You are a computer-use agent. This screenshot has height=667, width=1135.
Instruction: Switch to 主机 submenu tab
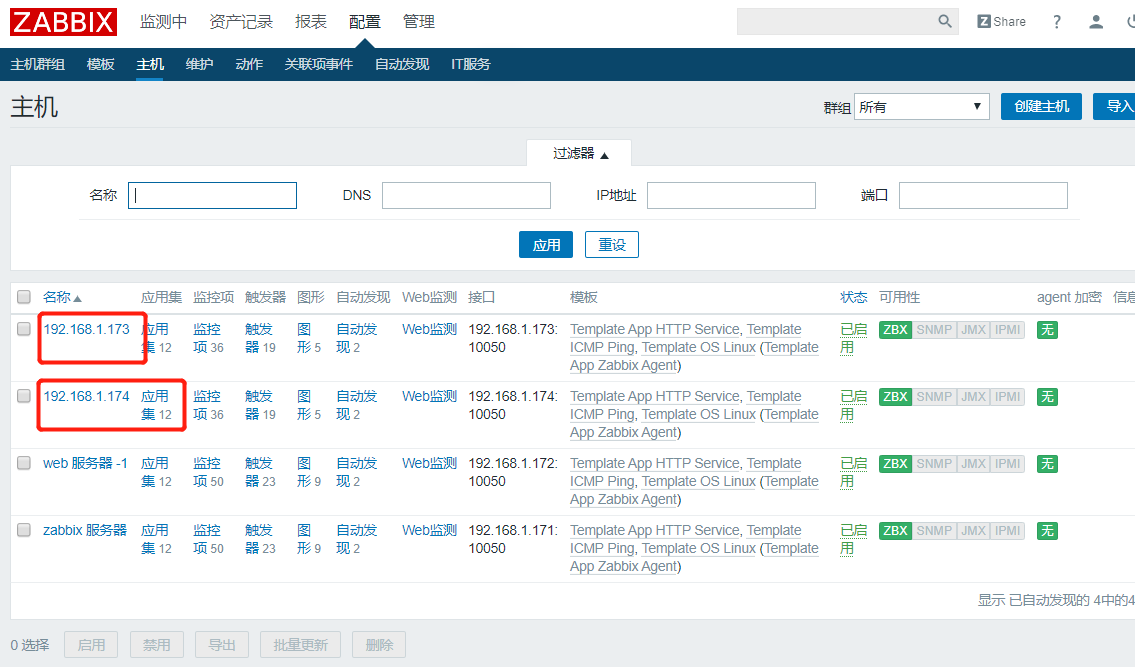[150, 64]
